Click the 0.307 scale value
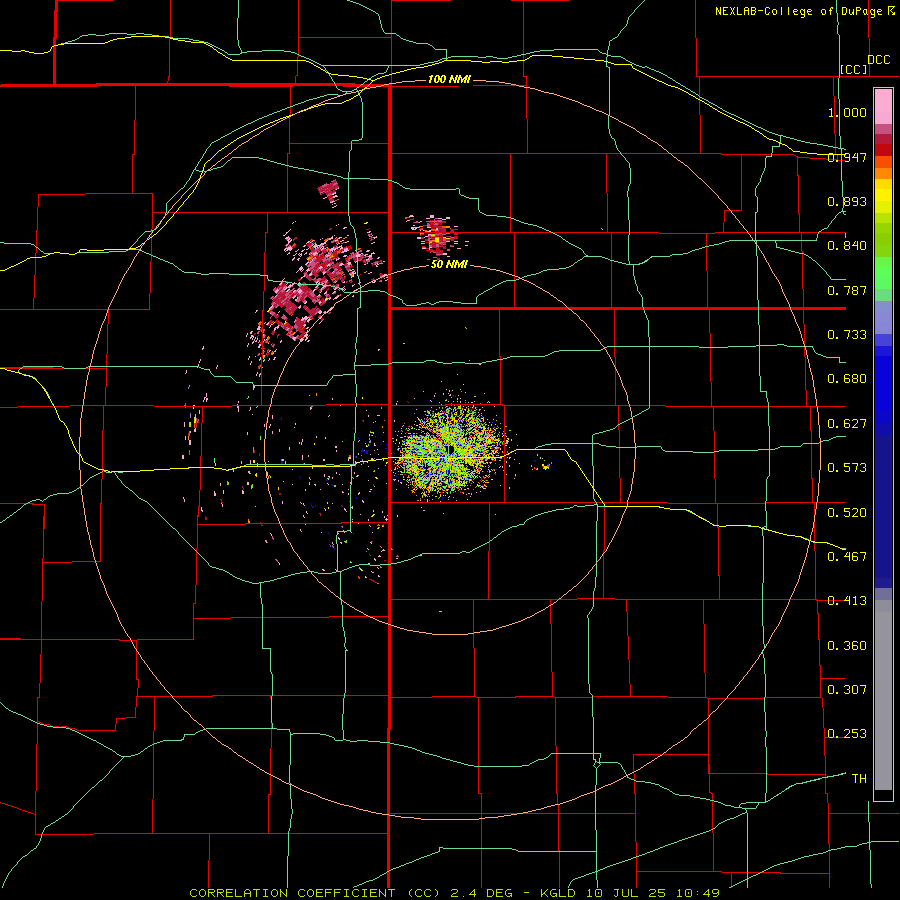Viewport: 900px width, 900px height. [847, 690]
